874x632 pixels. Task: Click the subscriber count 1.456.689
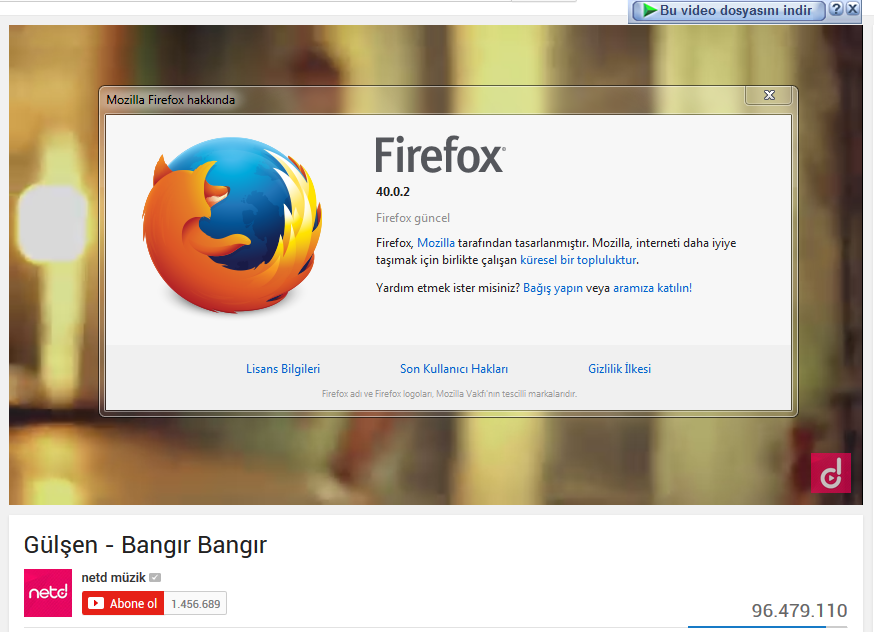coord(196,604)
